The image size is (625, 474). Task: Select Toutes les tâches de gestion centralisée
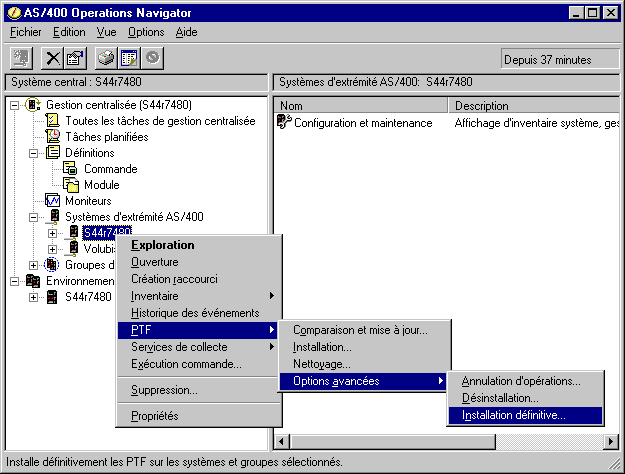coord(160,121)
